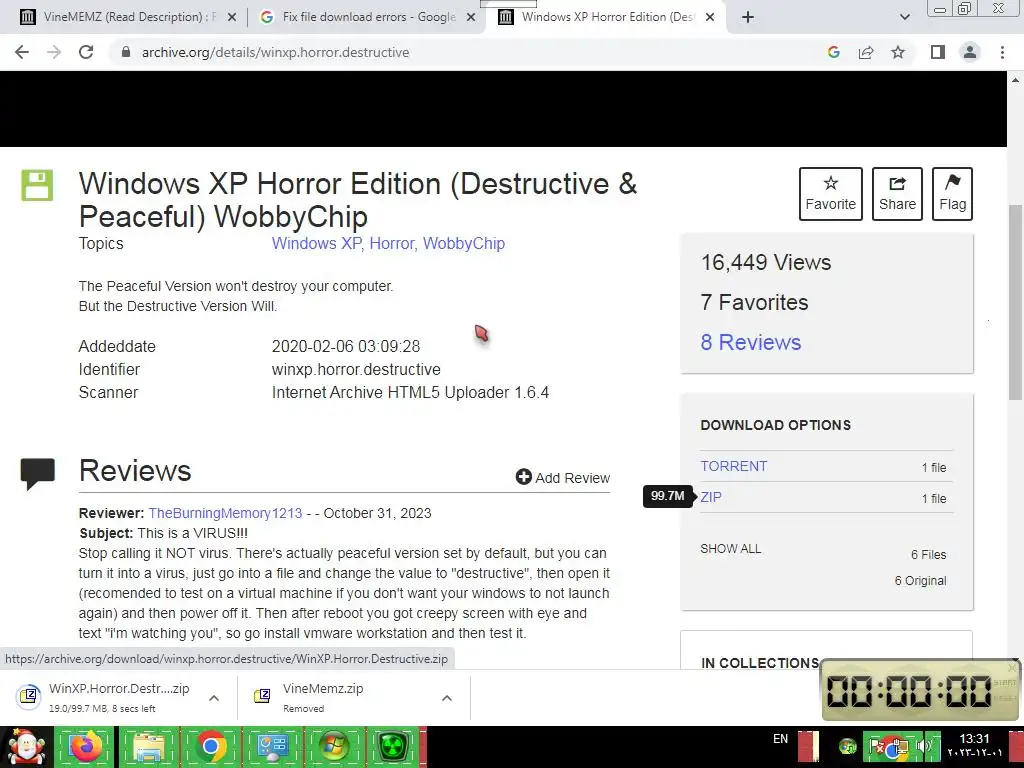The width and height of the screenshot is (1024, 768).
Task: Expand WinXP.Horror download options chevron
Action: point(214,698)
